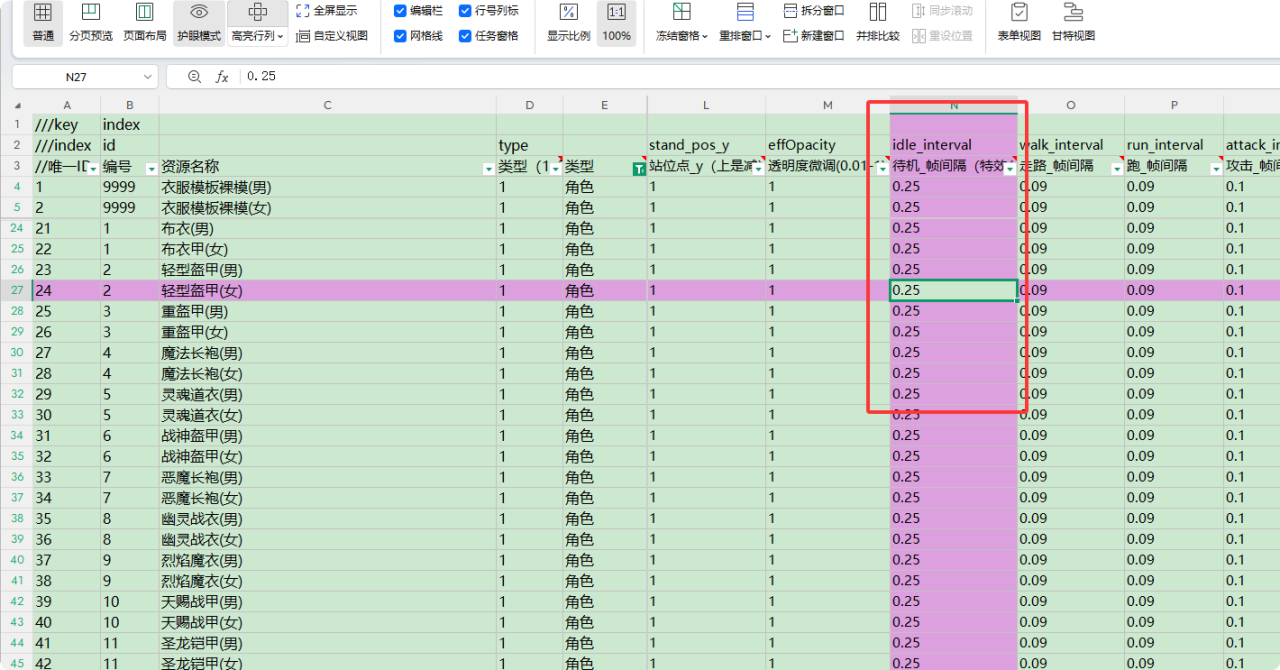Click 新建窗口 new window
Screen dimensions: 1280x670
point(814,36)
